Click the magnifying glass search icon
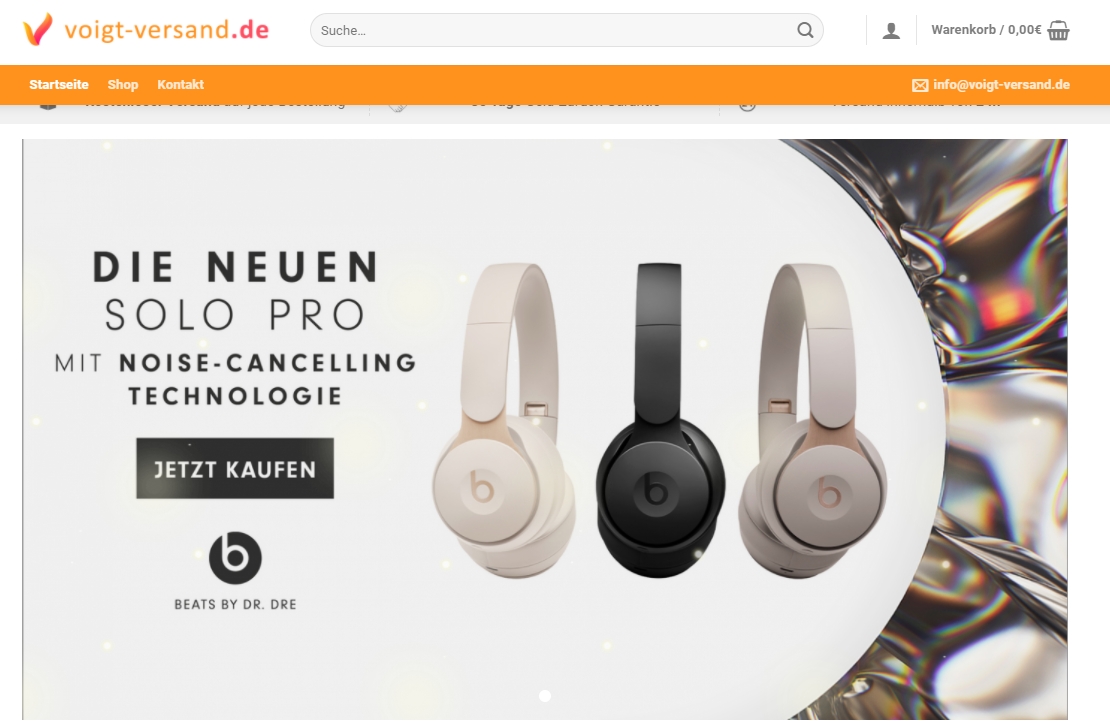Screen dimensions: 1110x721 coord(805,30)
